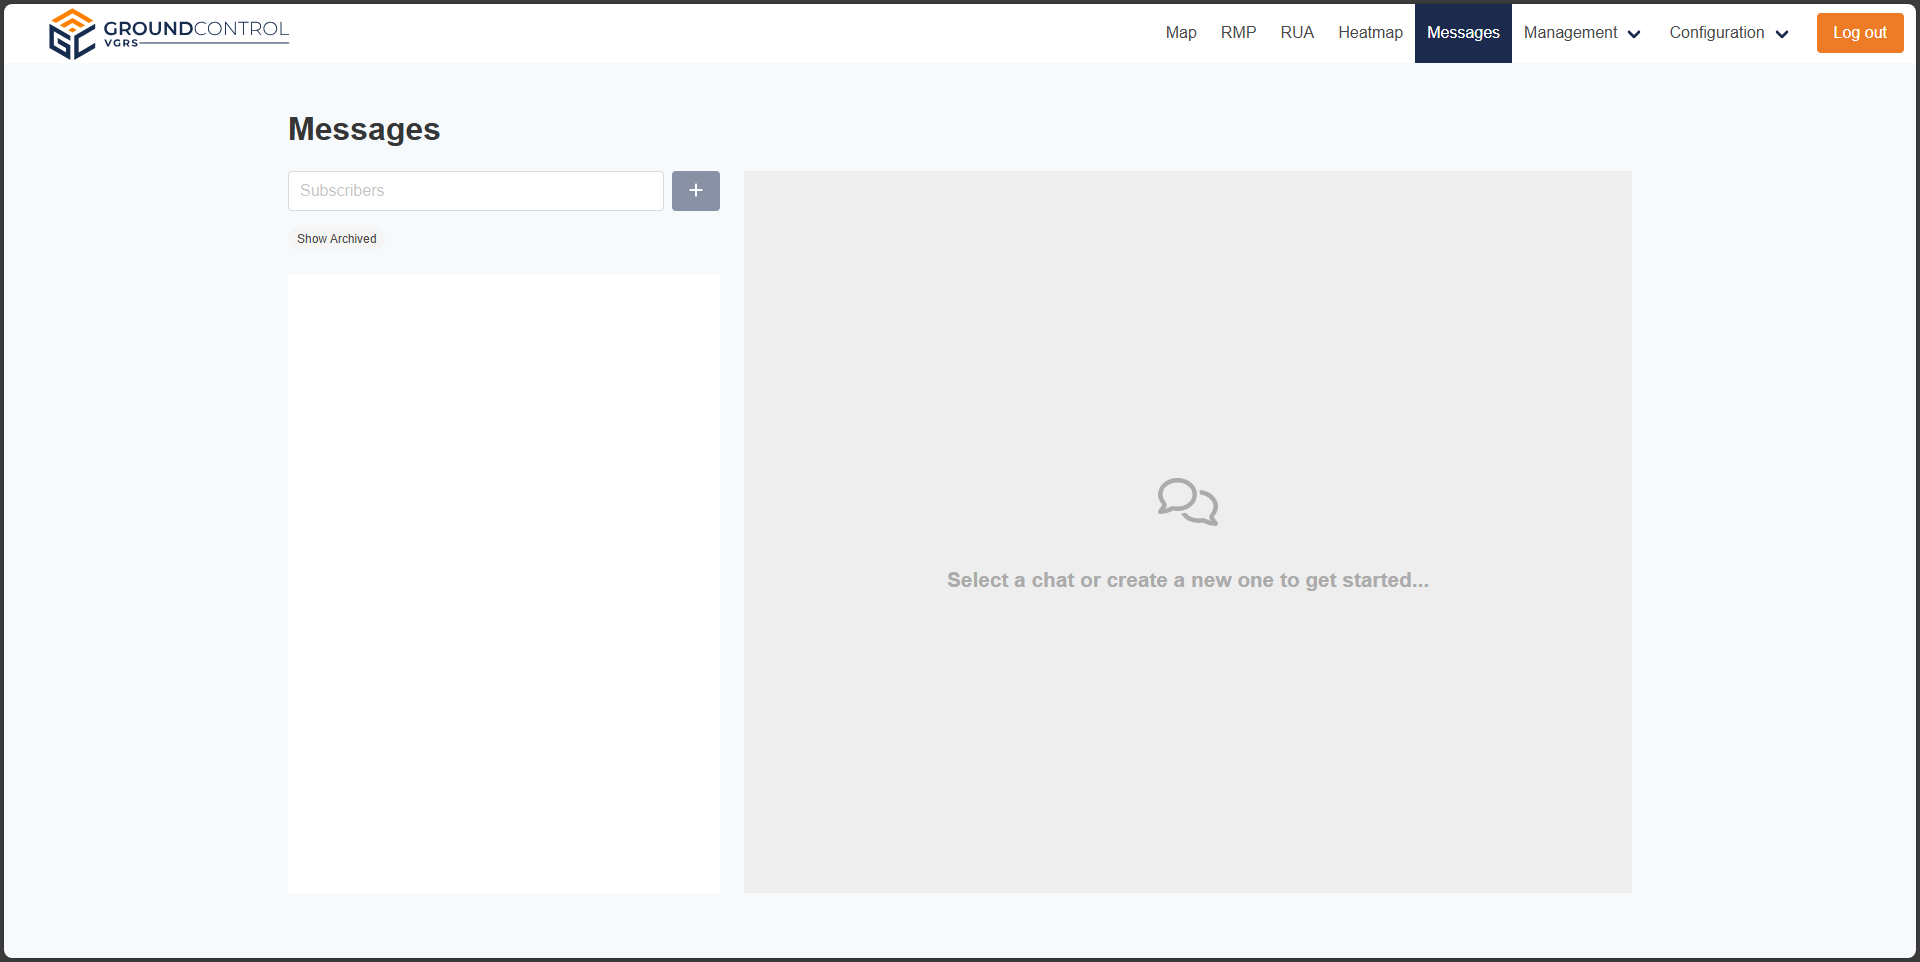1920x962 pixels.
Task: Open the Configuration dropdown
Action: tap(1716, 33)
